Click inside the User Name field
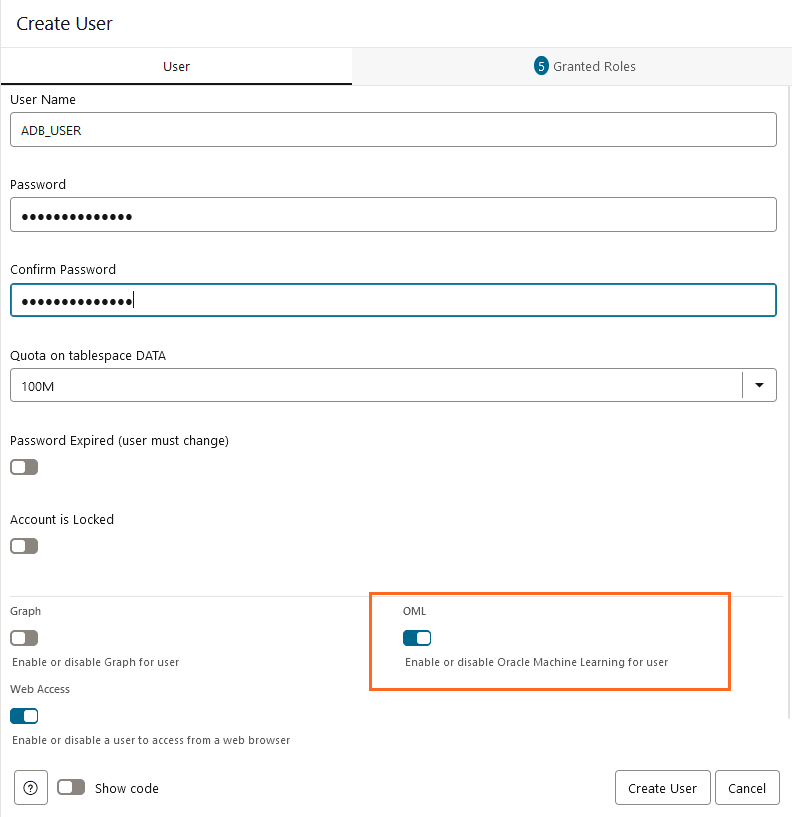 [x=392, y=129]
